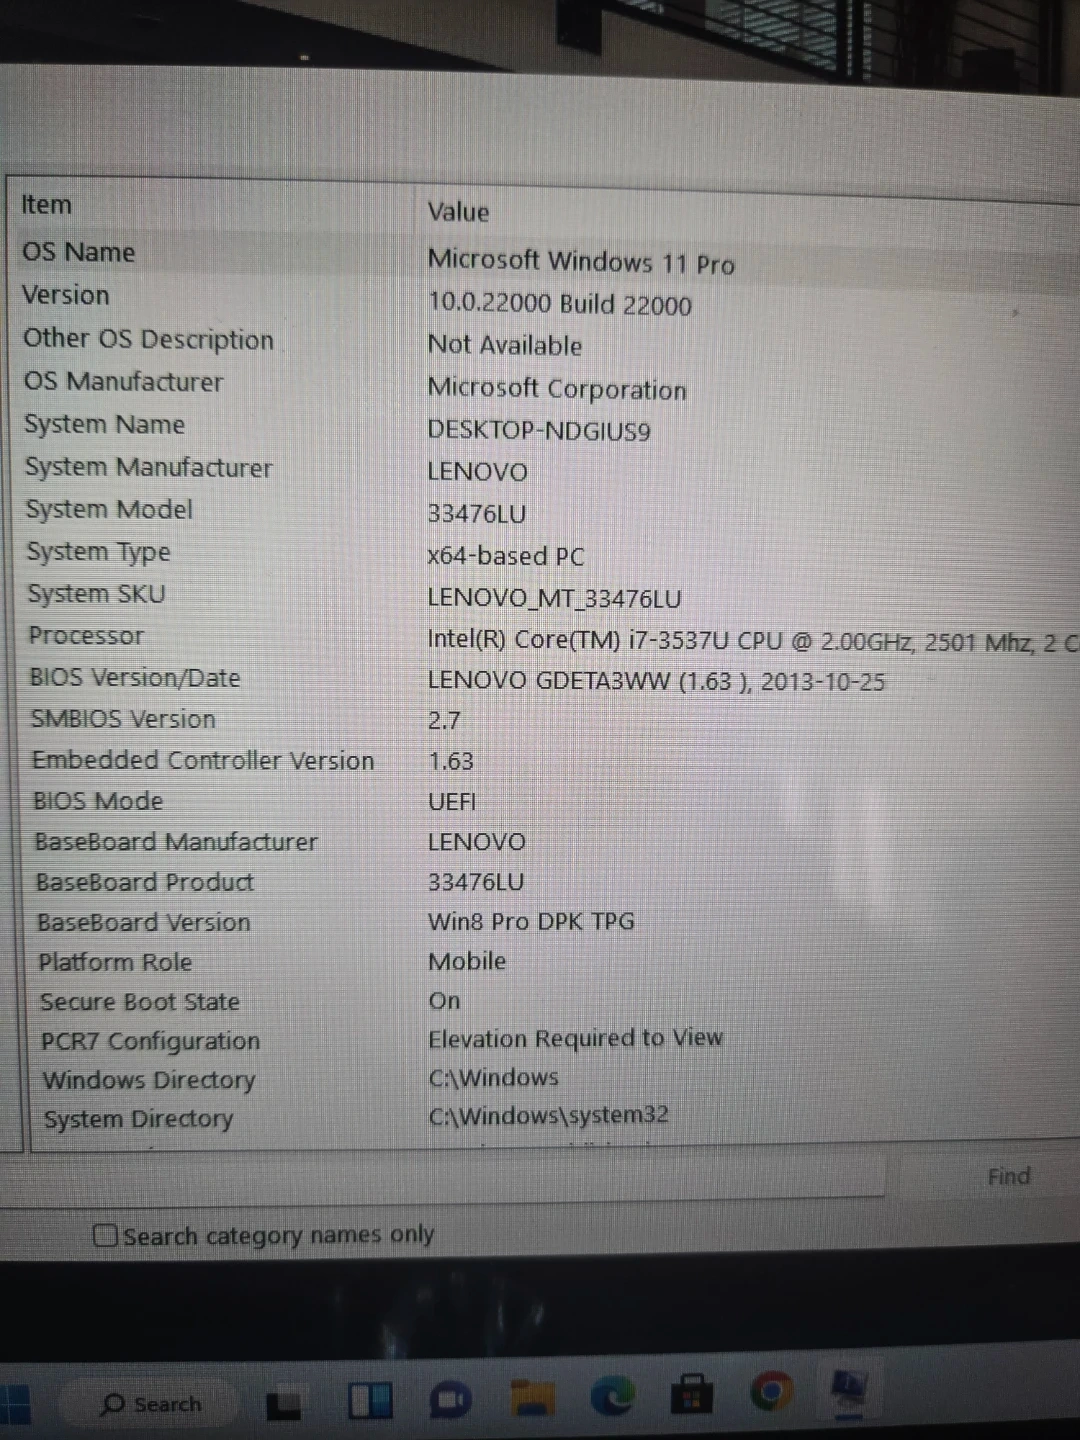Open the Windows Start menu
This screenshot has width=1080, height=1440.
pyautogui.click(x=14, y=1405)
